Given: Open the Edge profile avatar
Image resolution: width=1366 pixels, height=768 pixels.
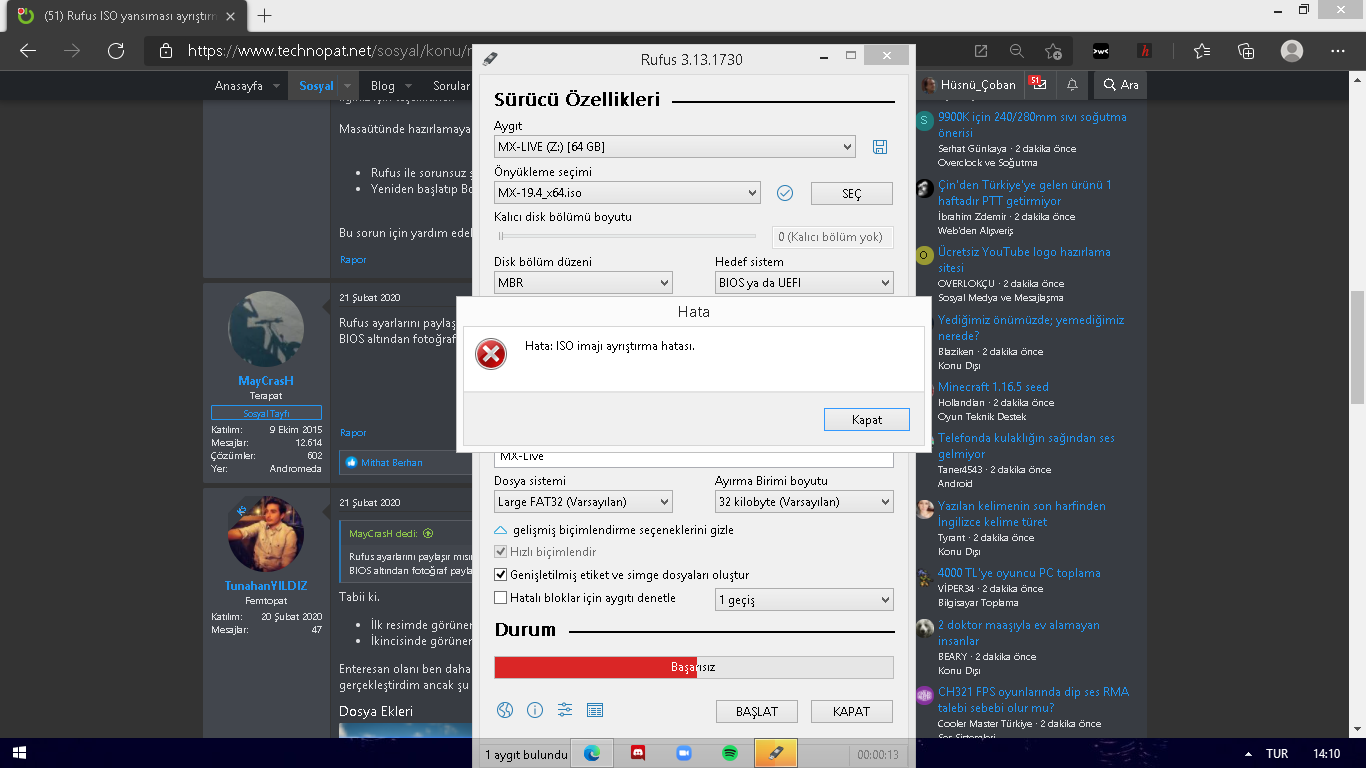Looking at the screenshot, I should 1292,51.
